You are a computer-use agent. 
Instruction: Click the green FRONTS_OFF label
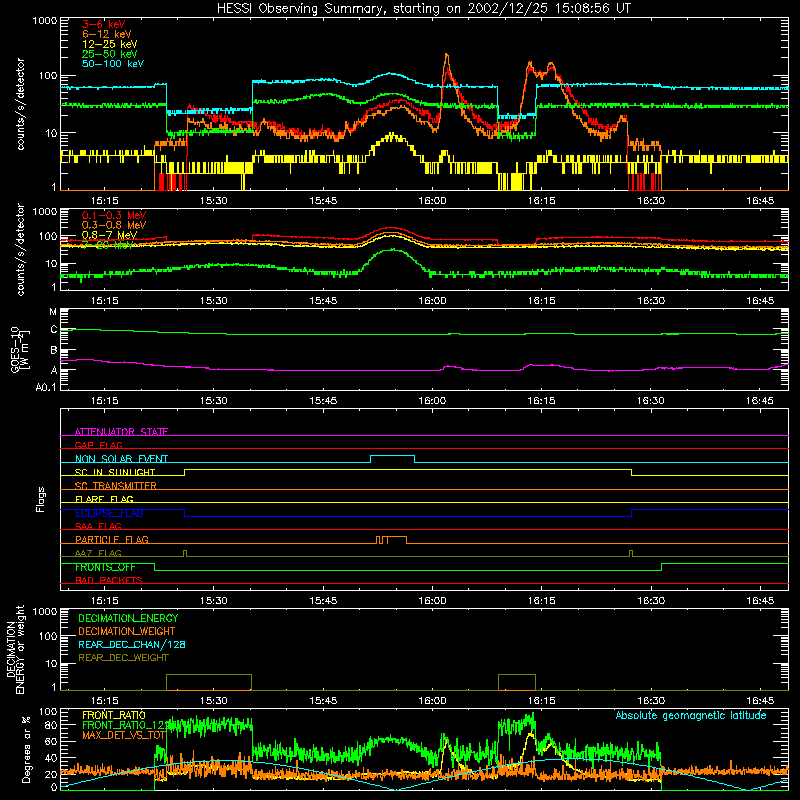(x=105, y=567)
